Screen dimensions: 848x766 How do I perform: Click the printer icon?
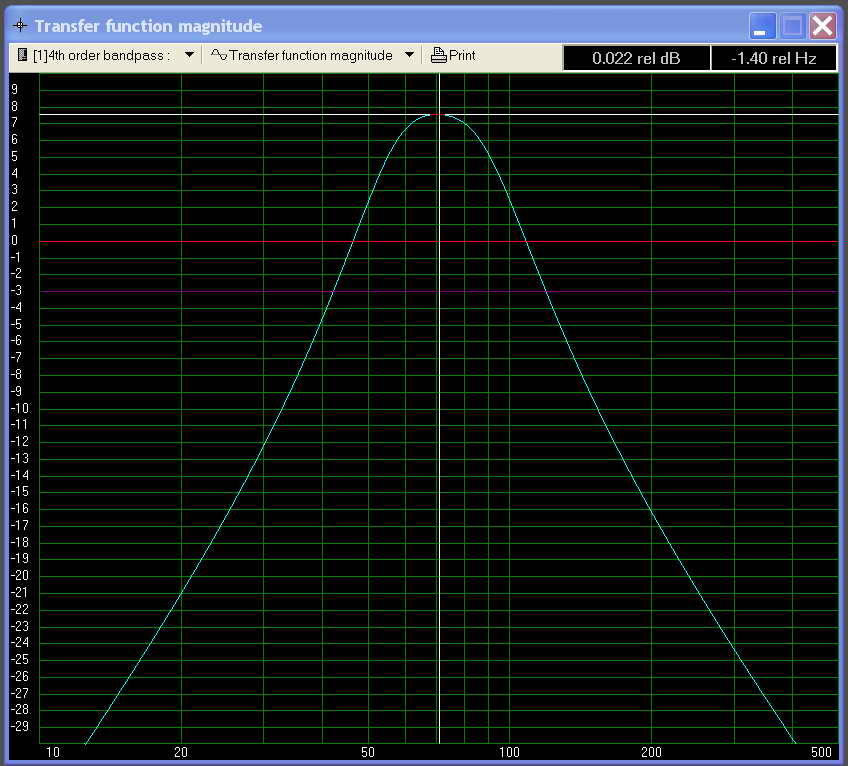pyautogui.click(x=438, y=55)
